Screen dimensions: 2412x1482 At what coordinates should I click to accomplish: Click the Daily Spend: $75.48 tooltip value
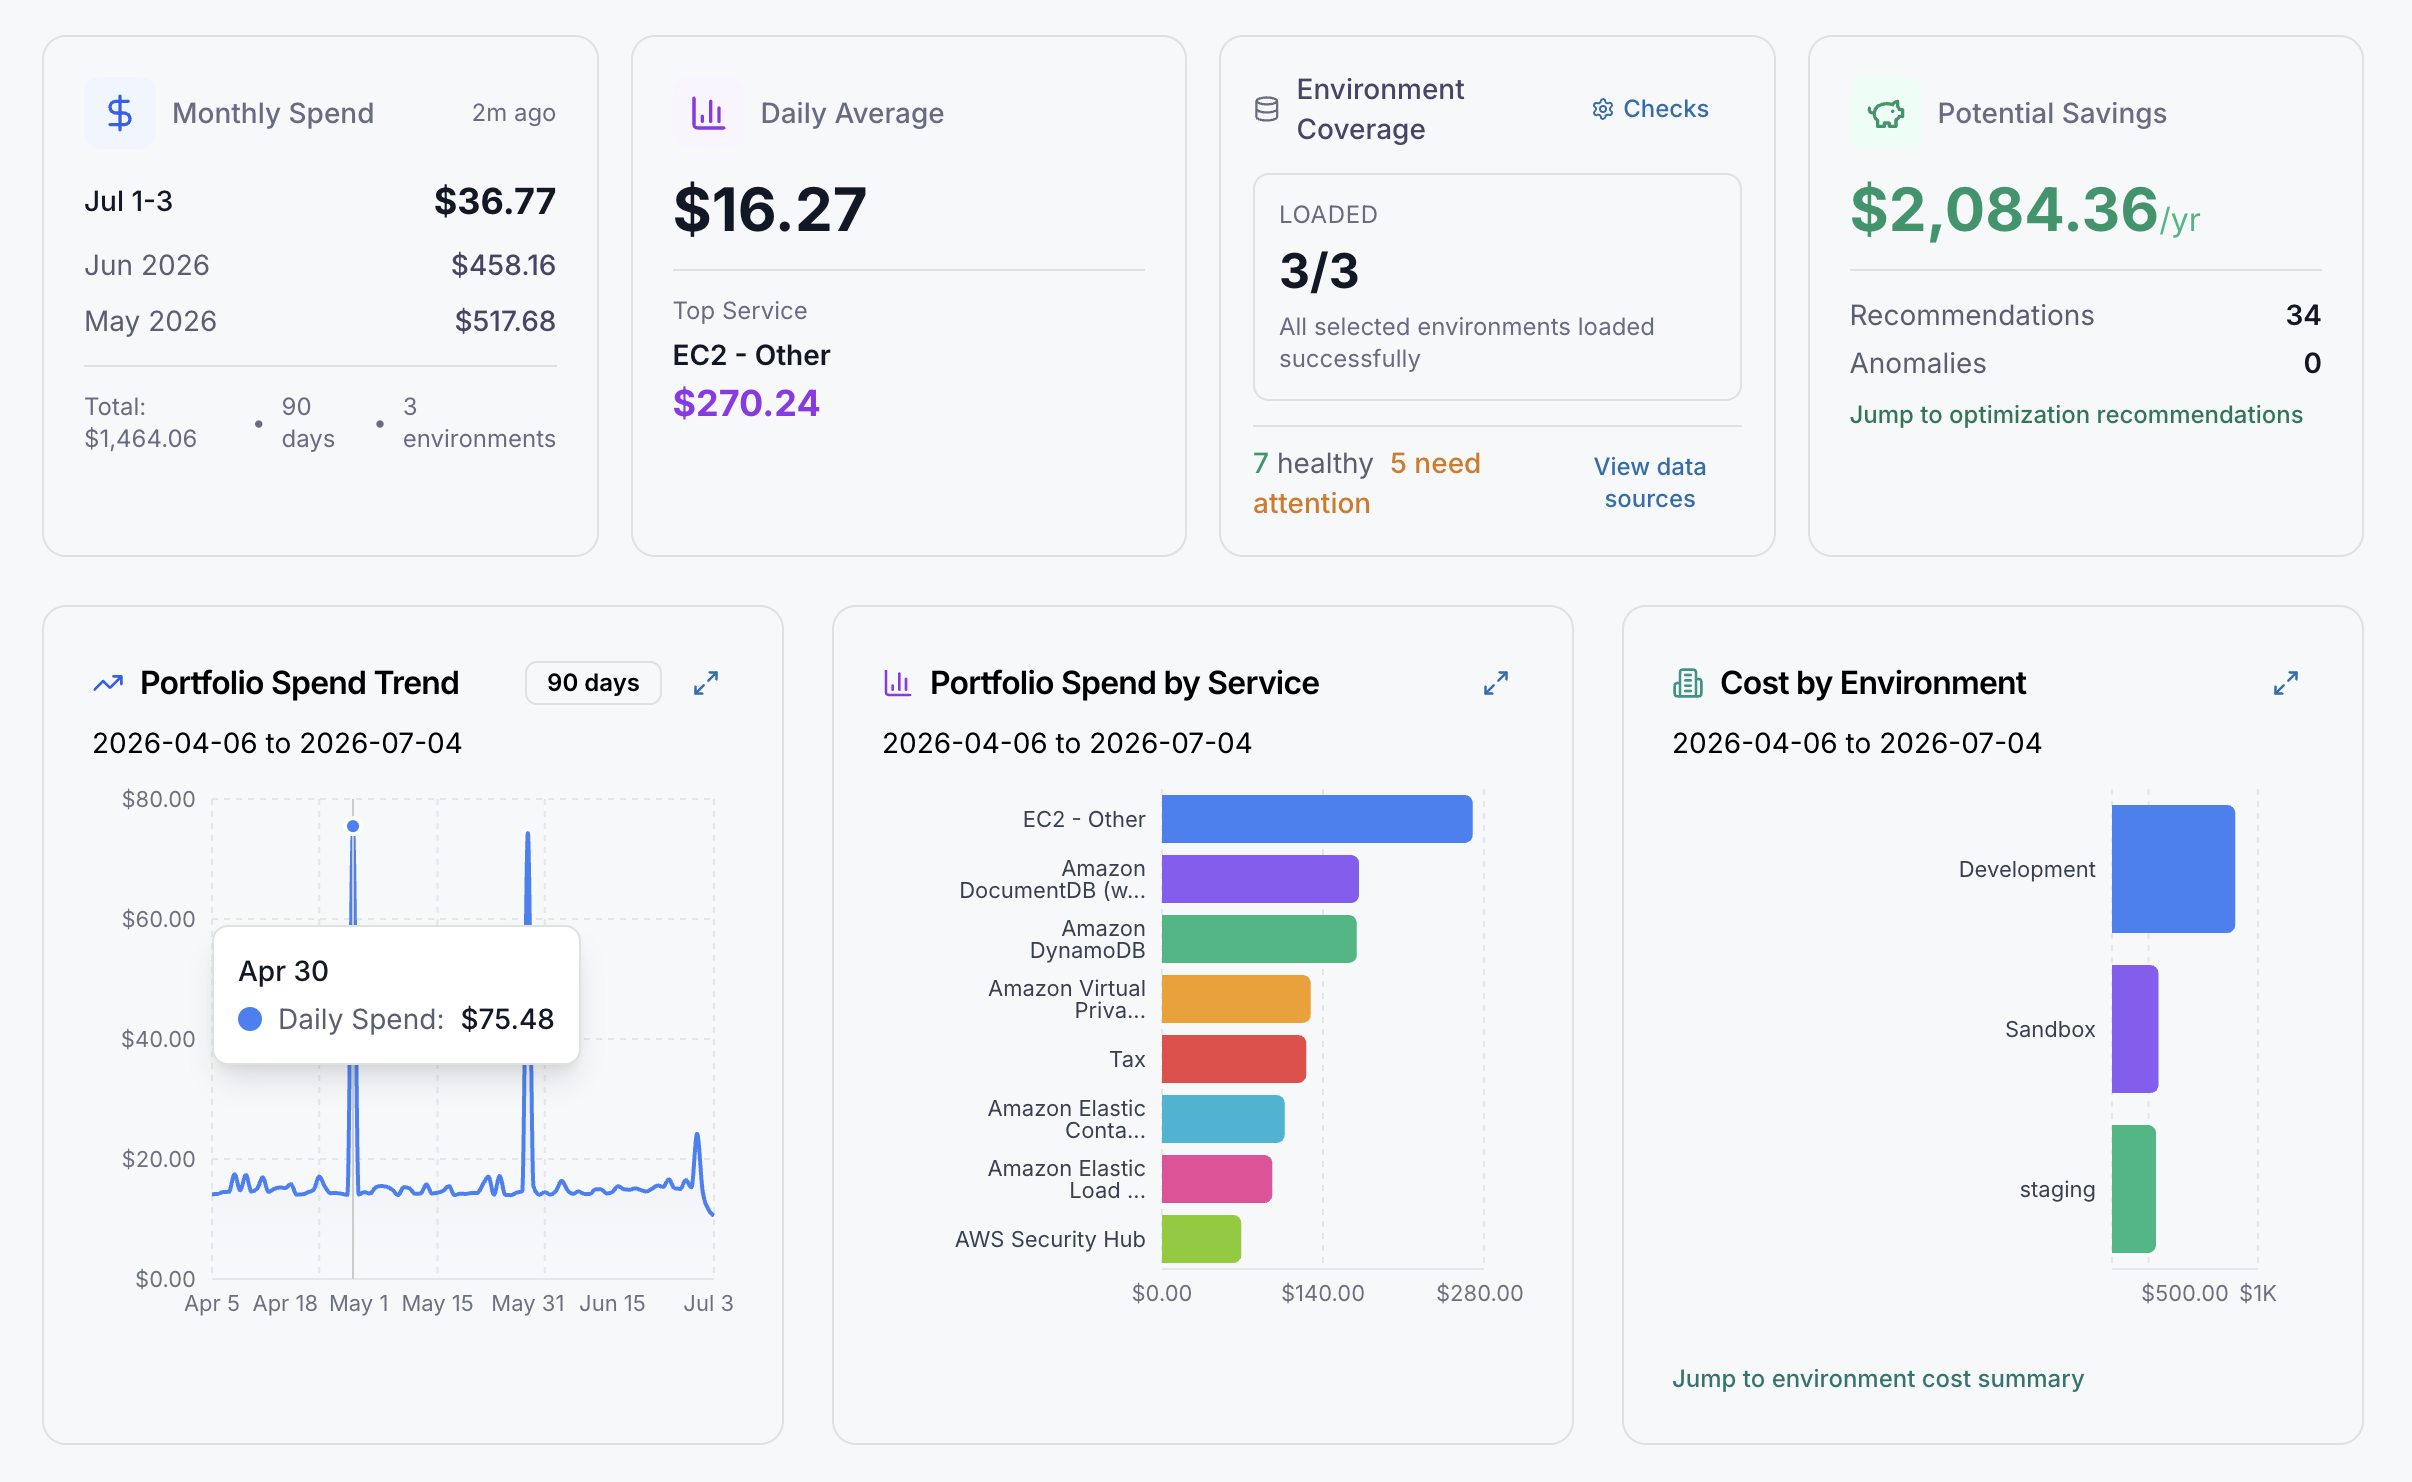click(x=507, y=1019)
